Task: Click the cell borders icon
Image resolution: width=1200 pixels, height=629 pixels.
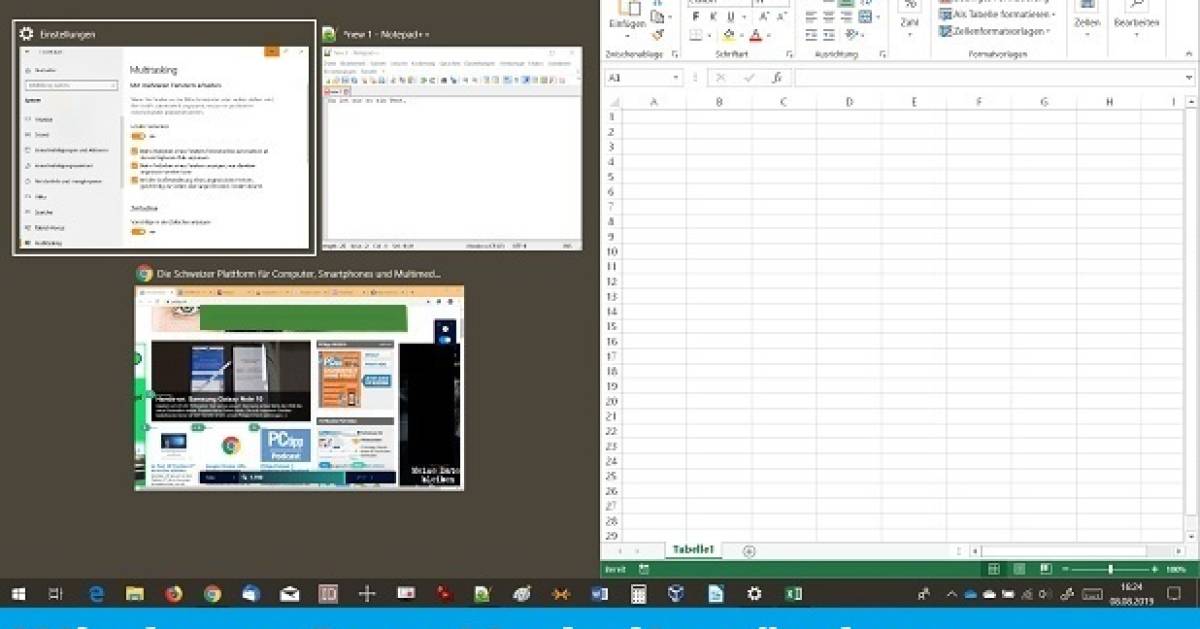Action: coord(696,35)
